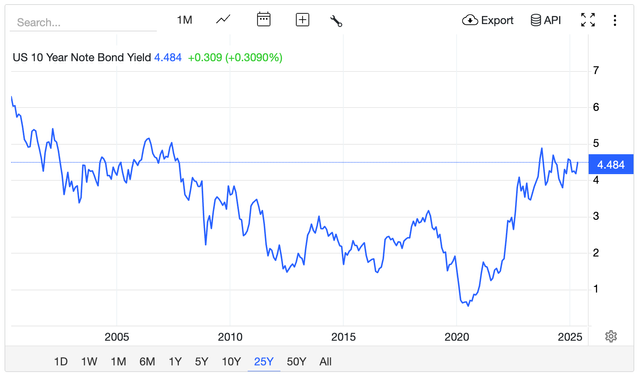
Task: Open the three-dot more options menu
Action: tap(615, 20)
